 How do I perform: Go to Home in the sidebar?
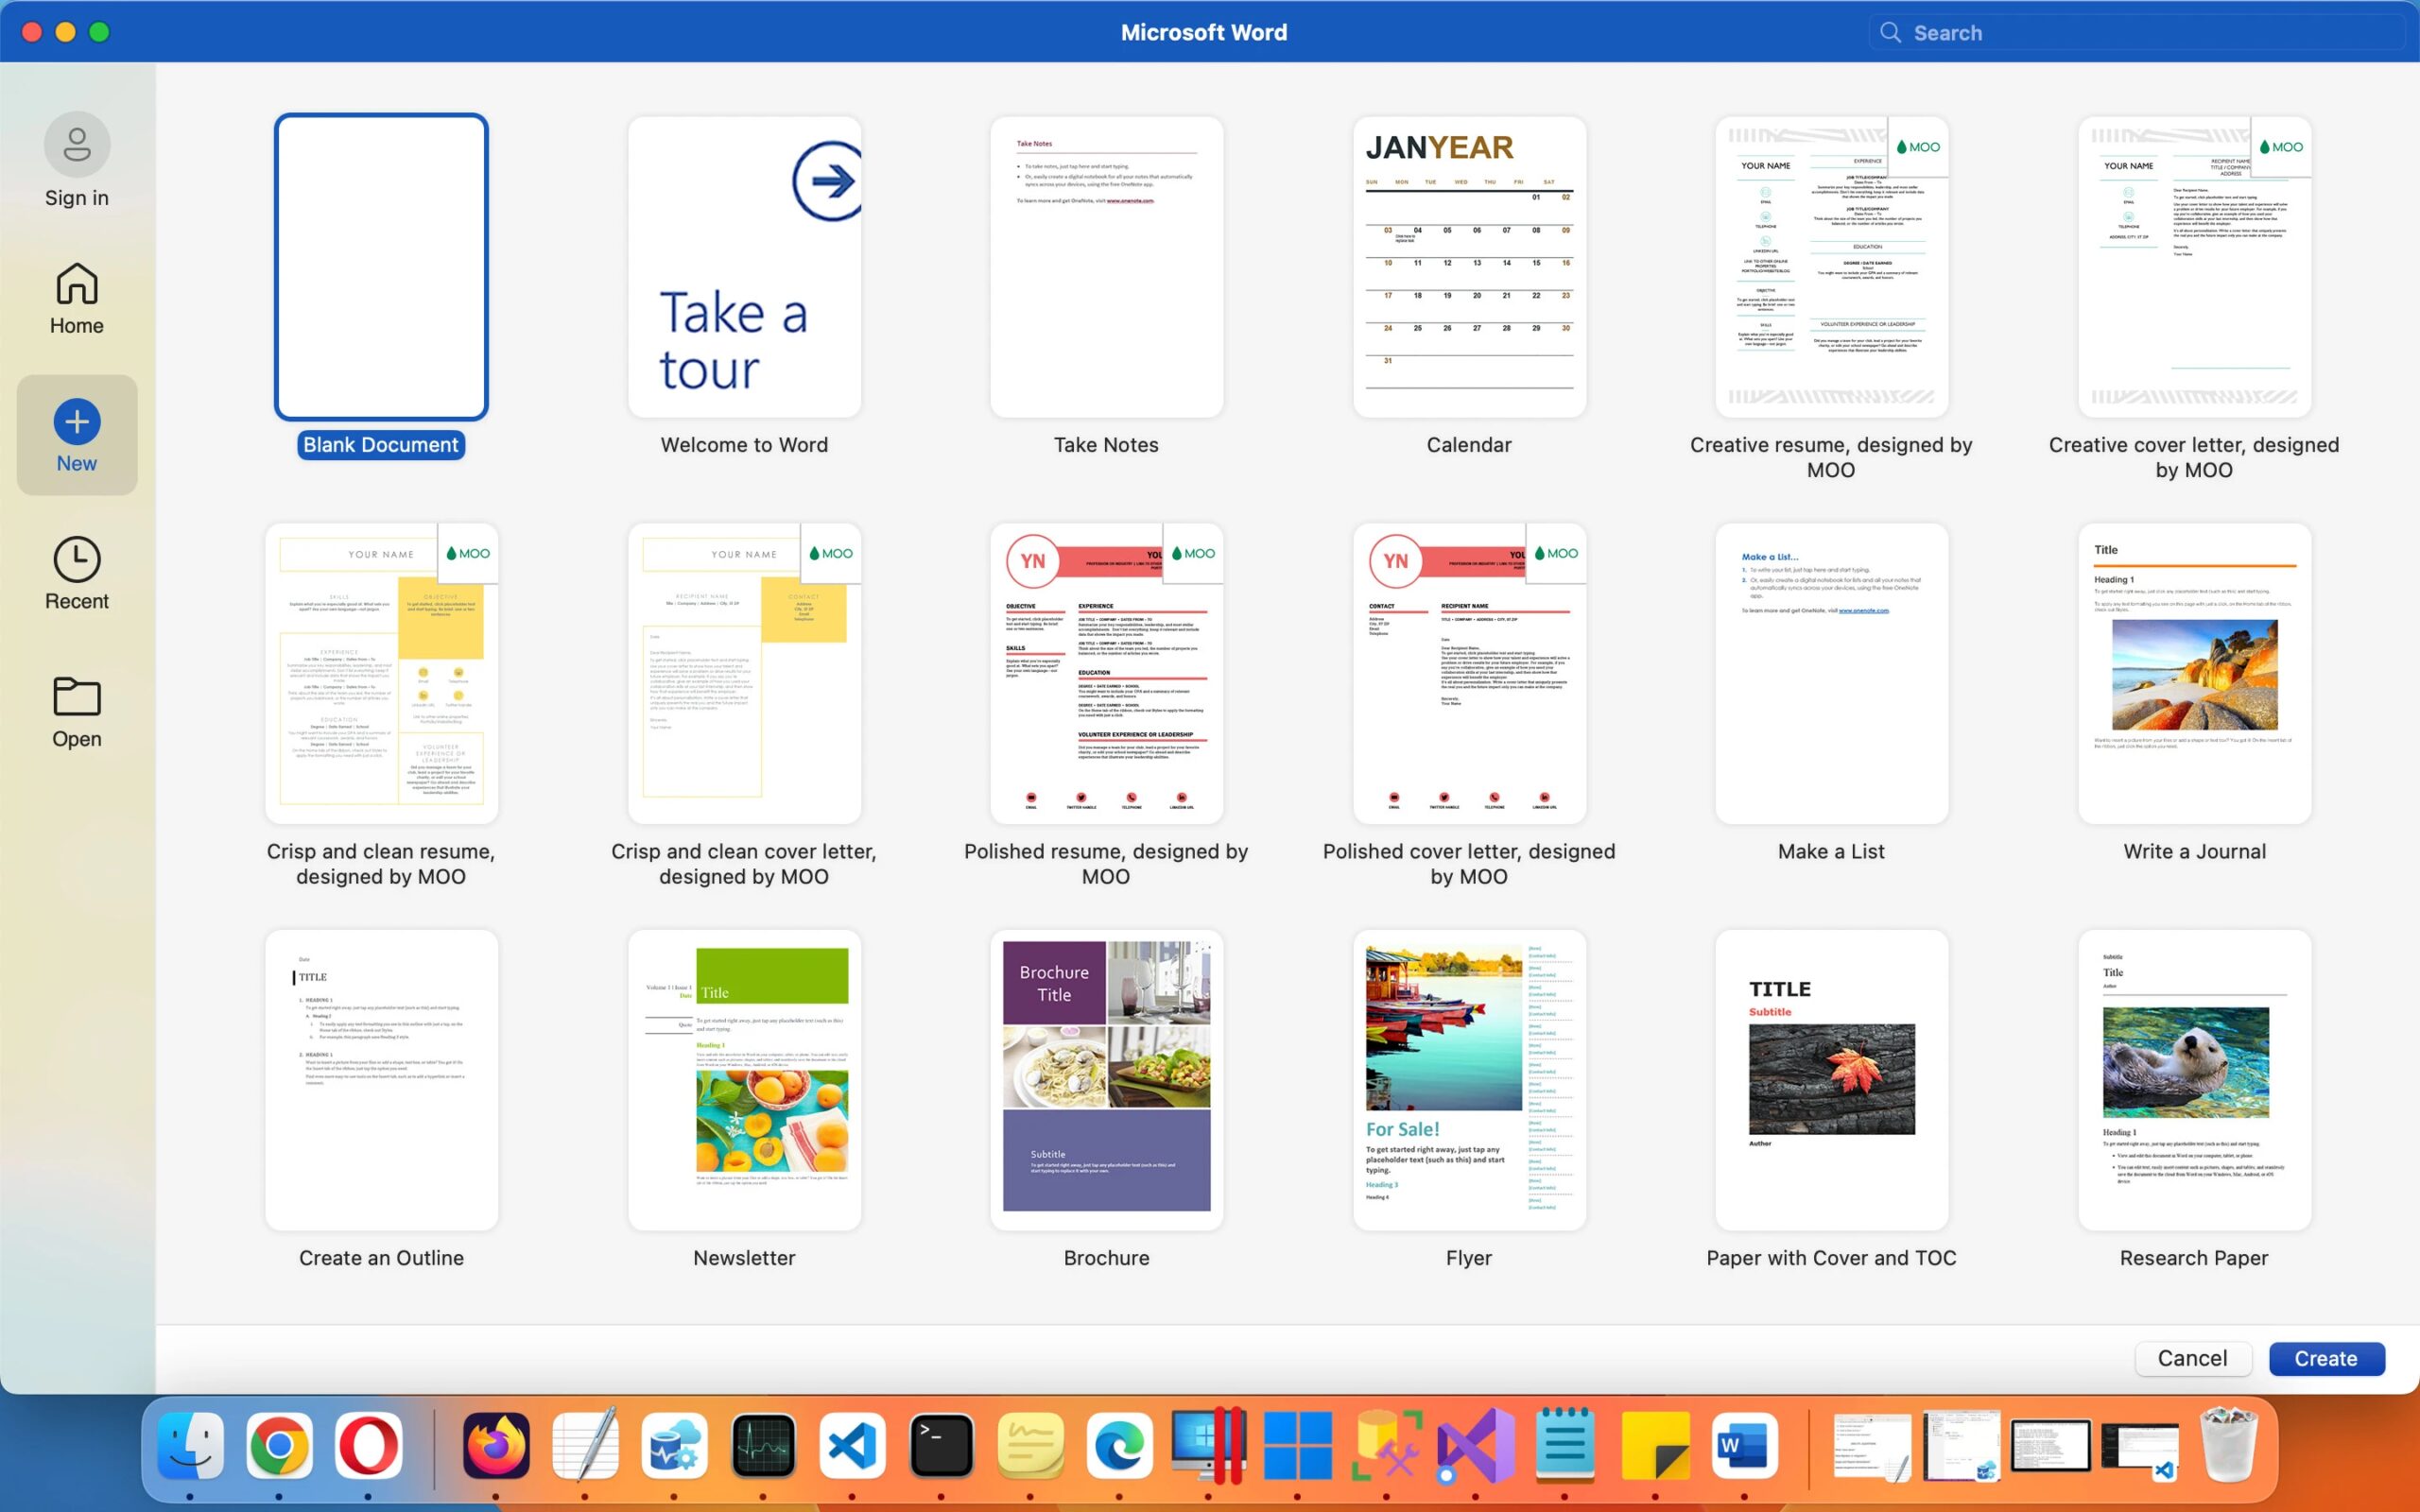click(x=77, y=298)
